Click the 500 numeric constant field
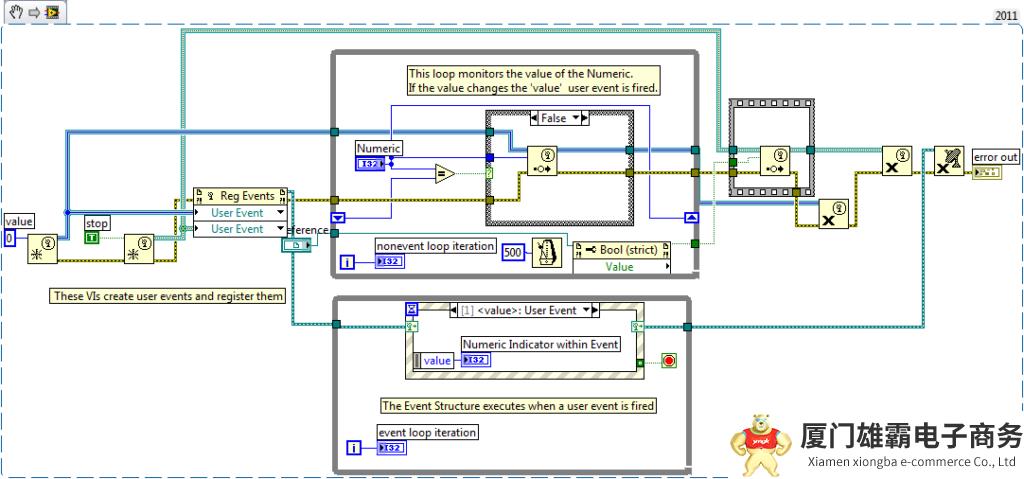 point(512,250)
